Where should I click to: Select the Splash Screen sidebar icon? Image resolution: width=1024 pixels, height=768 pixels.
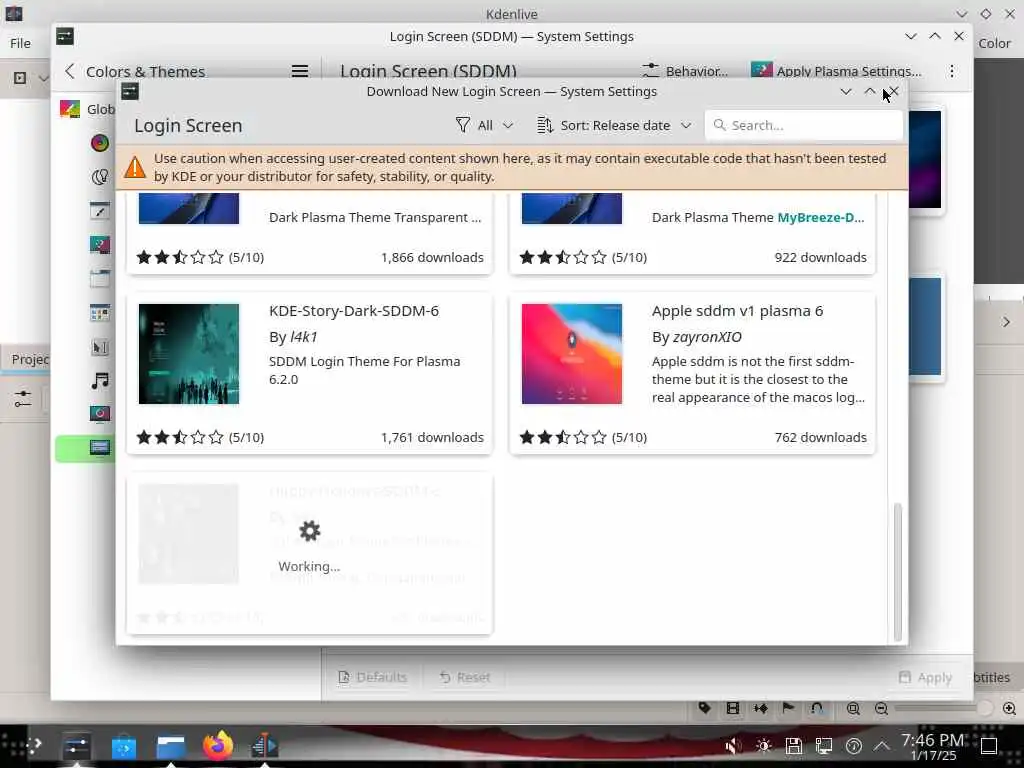[x=99, y=414]
